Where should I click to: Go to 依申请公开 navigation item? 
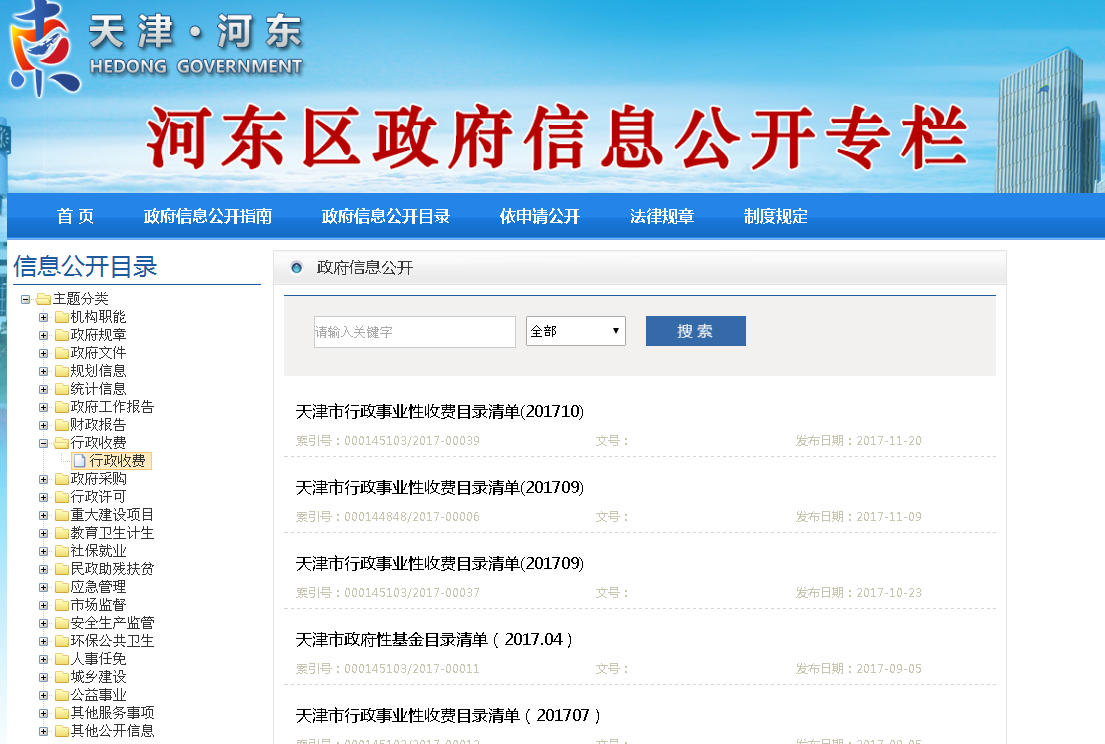(540, 216)
